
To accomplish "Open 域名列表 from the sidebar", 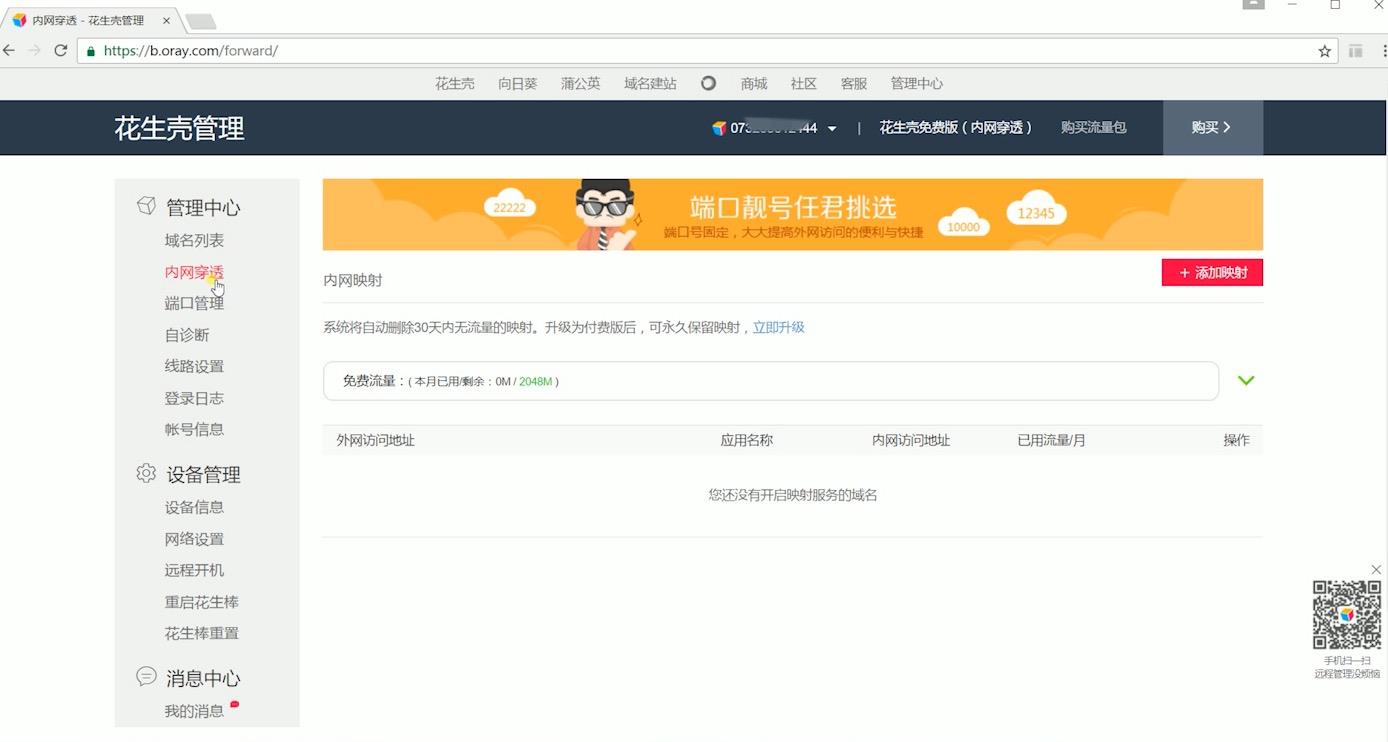I will [x=194, y=240].
